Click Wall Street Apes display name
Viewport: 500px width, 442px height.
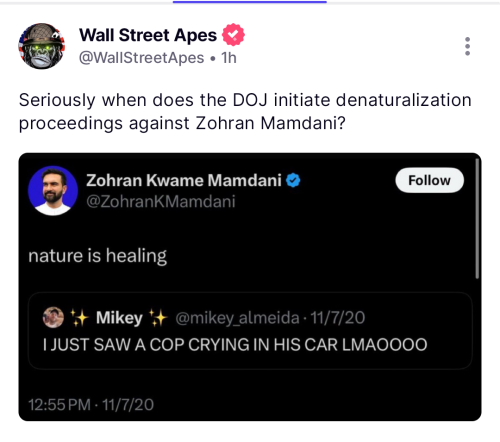pyautogui.click(x=148, y=35)
